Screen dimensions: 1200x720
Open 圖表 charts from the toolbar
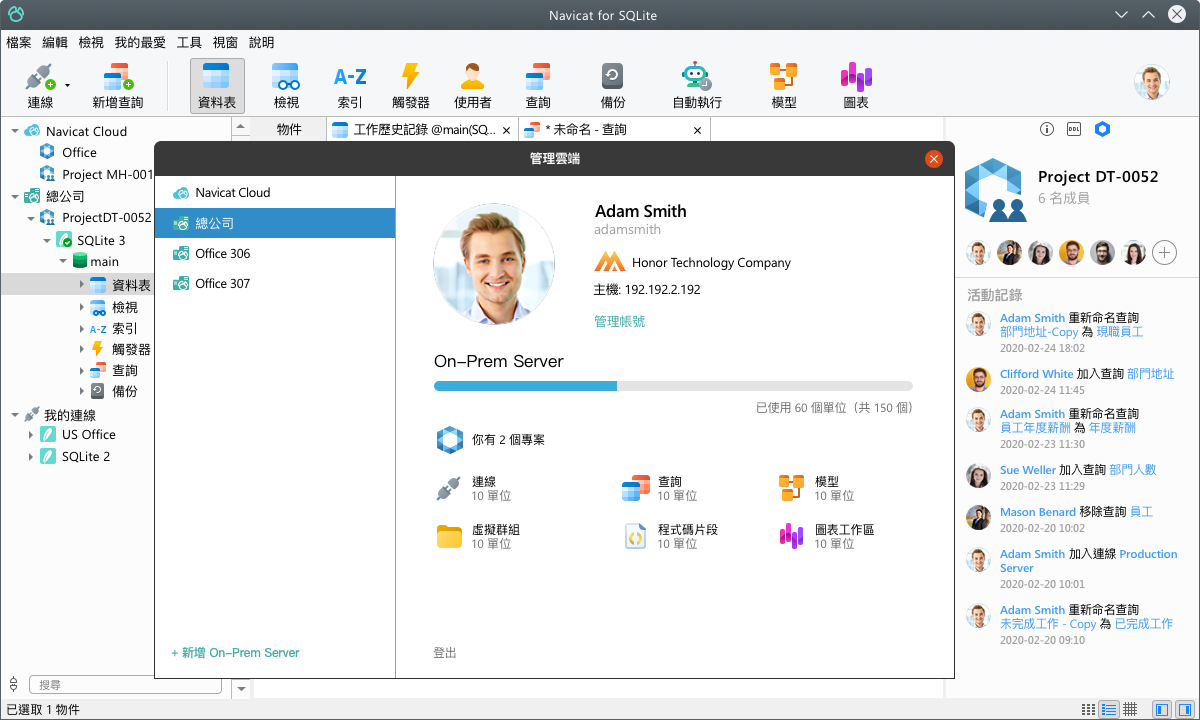pyautogui.click(x=856, y=85)
